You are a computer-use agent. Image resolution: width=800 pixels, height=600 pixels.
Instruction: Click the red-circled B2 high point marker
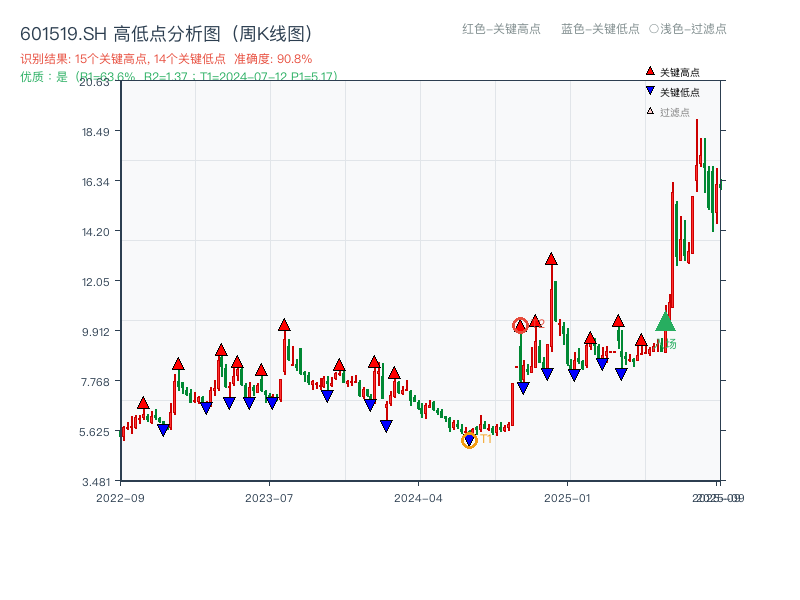521,324
